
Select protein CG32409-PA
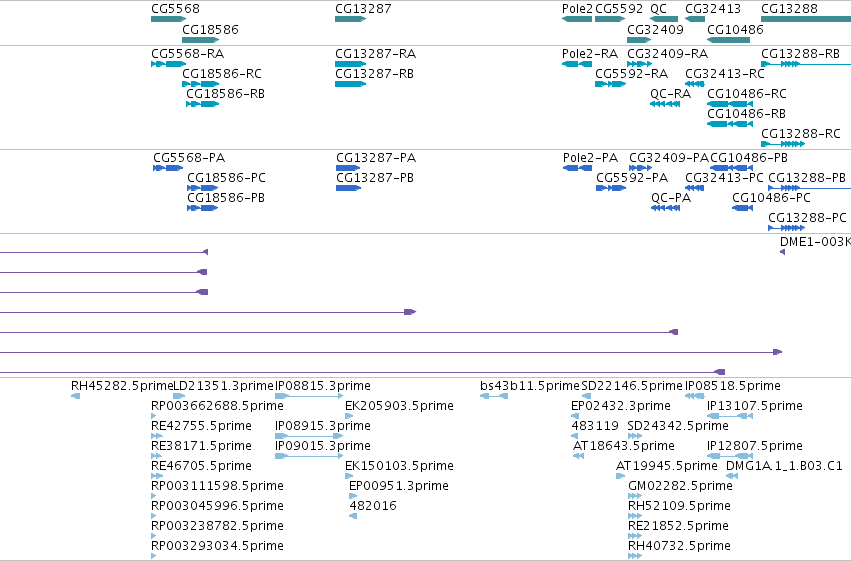tap(640, 168)
